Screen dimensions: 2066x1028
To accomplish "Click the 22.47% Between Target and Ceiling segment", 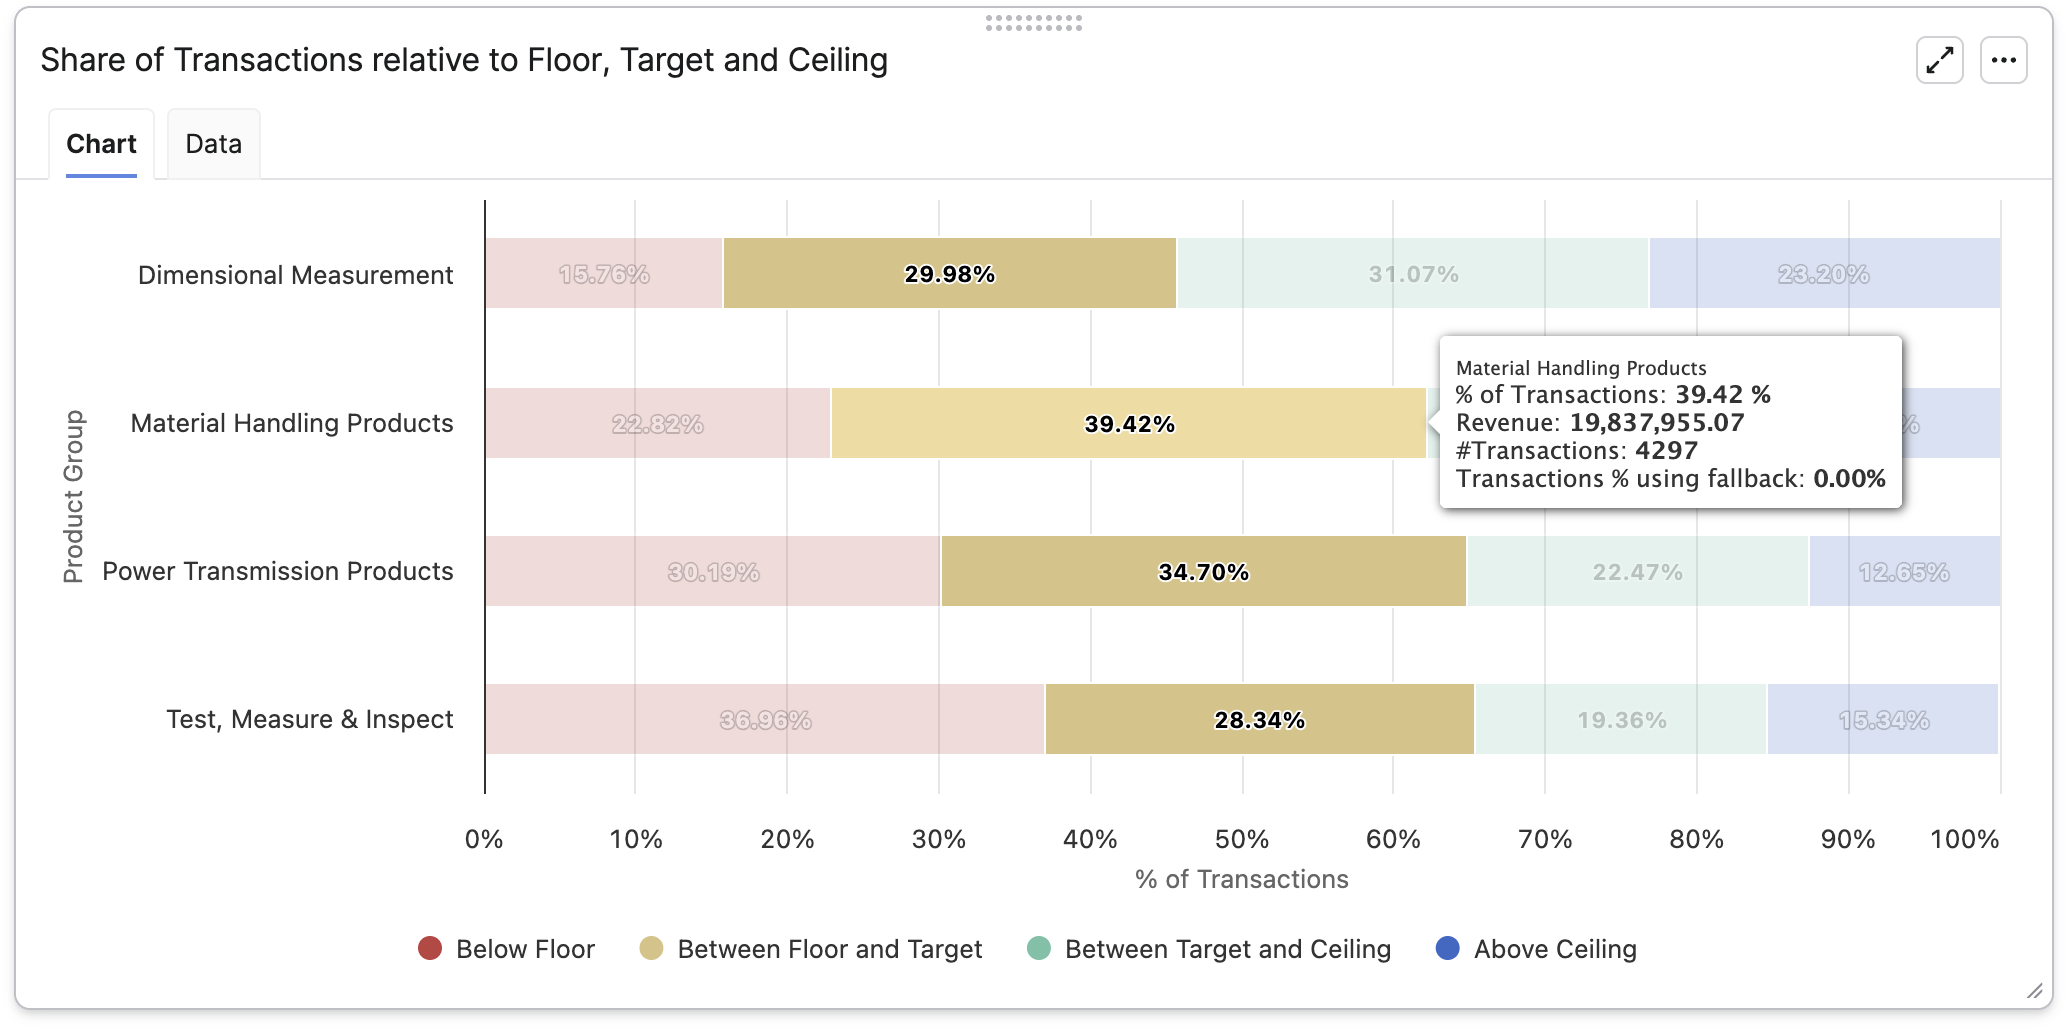I will coord(1637,571).
